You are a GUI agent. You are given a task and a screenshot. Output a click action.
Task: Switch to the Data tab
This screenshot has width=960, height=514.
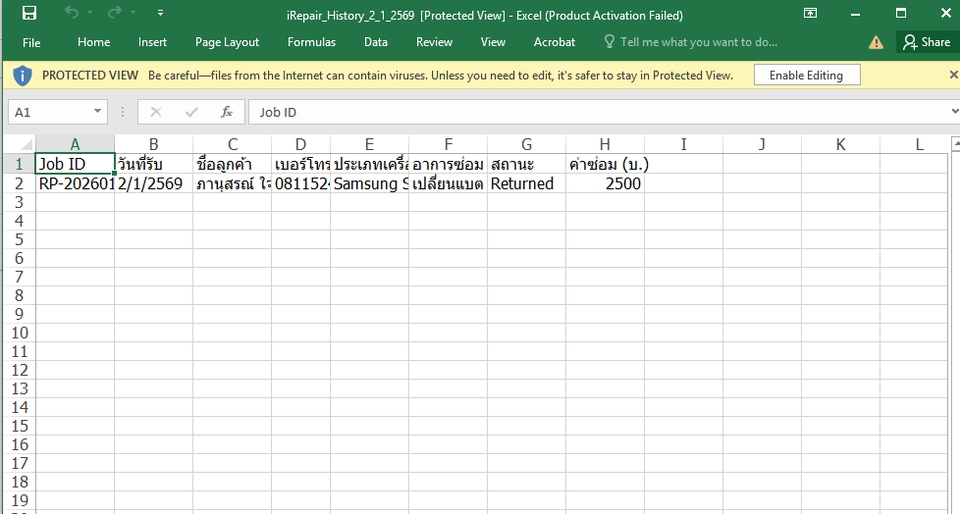[375, 42]
